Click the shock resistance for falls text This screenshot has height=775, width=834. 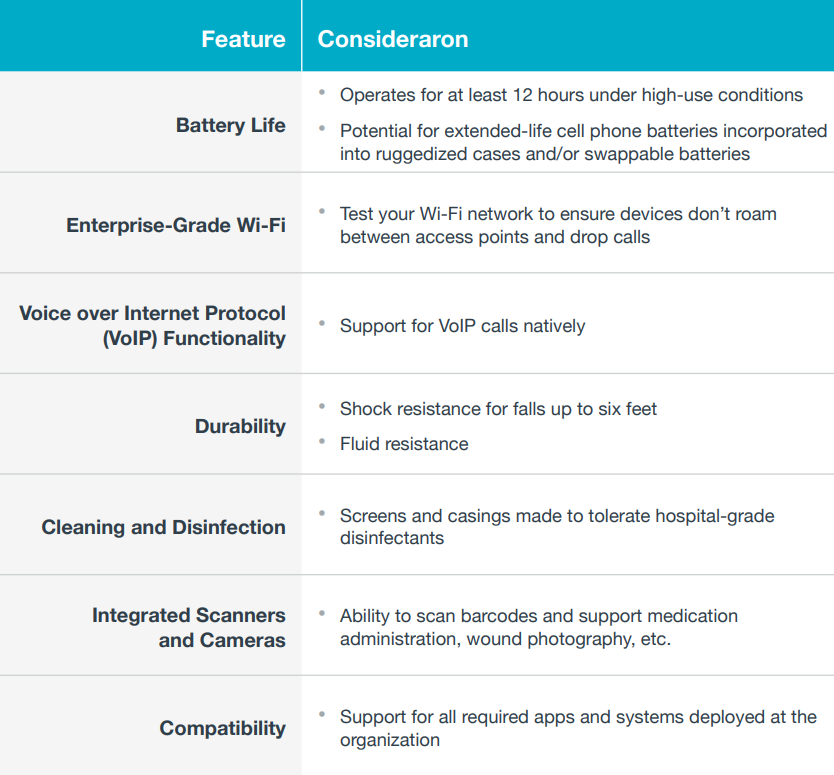498,408
